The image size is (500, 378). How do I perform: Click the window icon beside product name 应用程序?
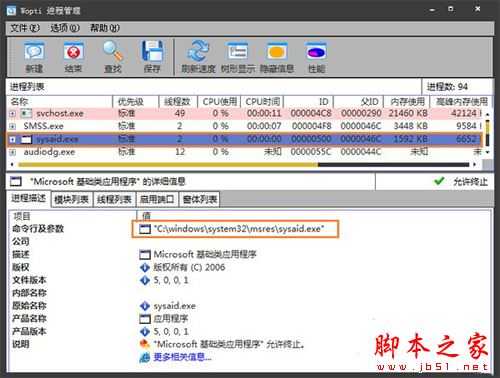point(145,319)
